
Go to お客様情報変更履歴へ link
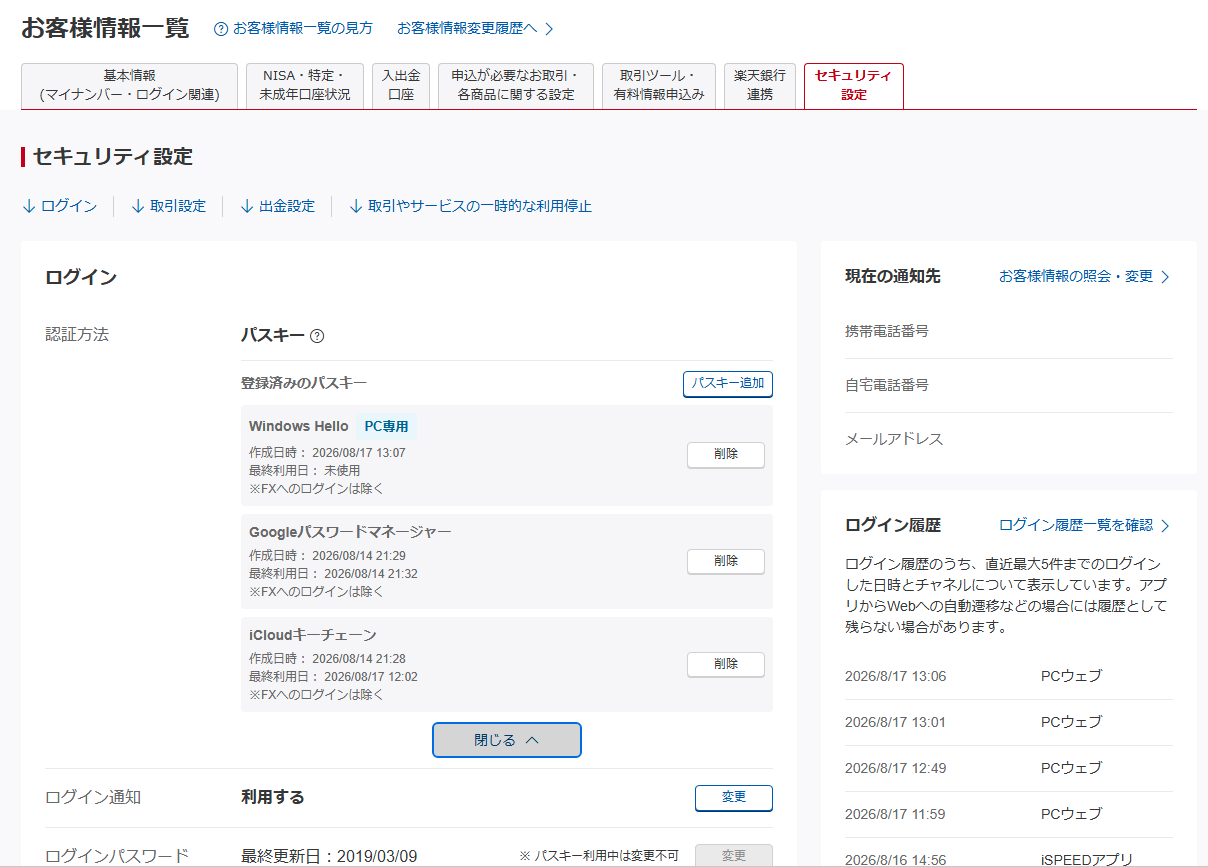(x=467, y=29)
